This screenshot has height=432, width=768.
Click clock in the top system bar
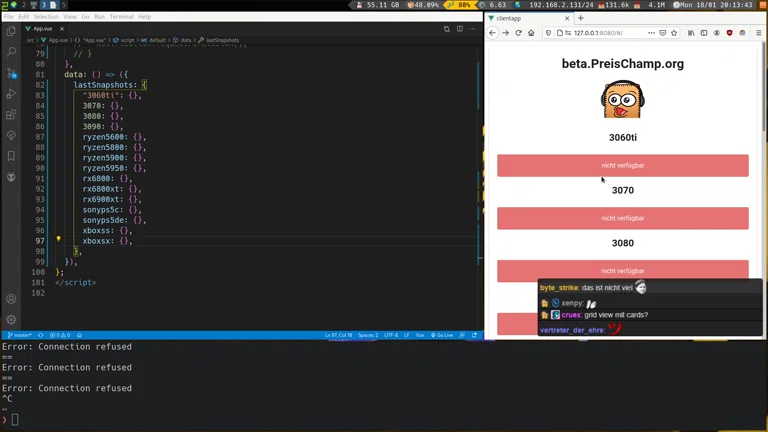(713, 5)
